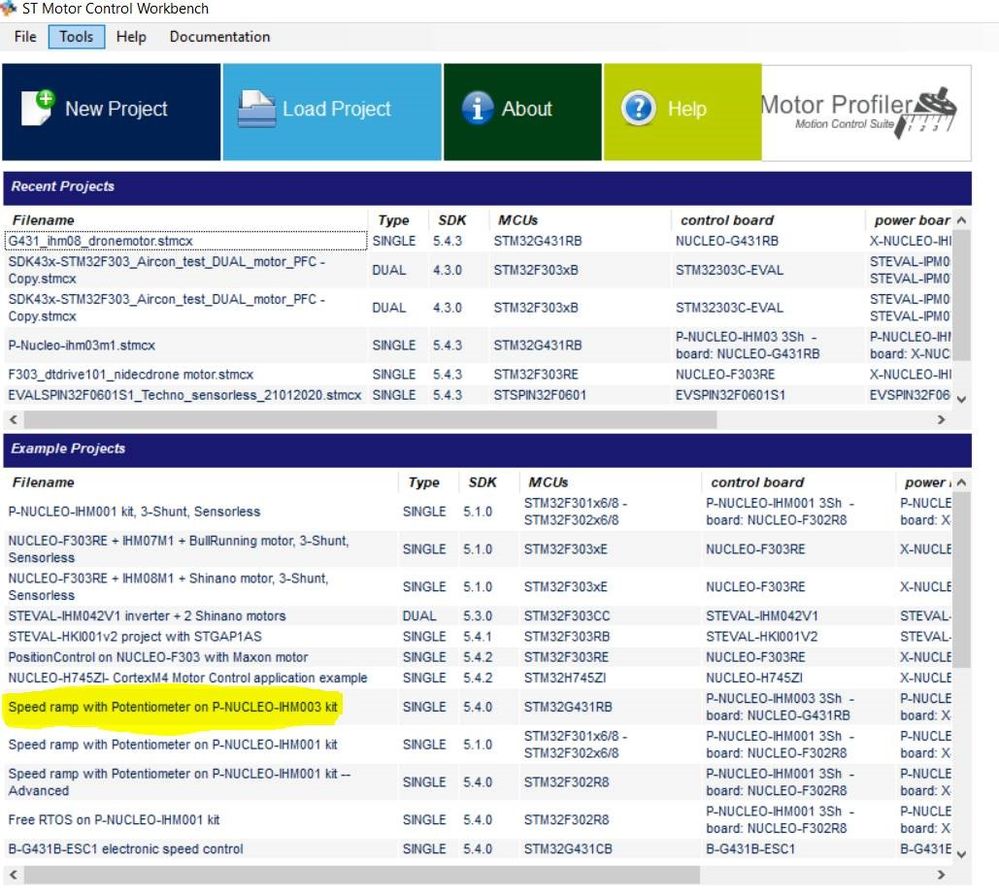
Task: Click Recent Projects horizontal scroll right arrow
Action: [941, 420]
